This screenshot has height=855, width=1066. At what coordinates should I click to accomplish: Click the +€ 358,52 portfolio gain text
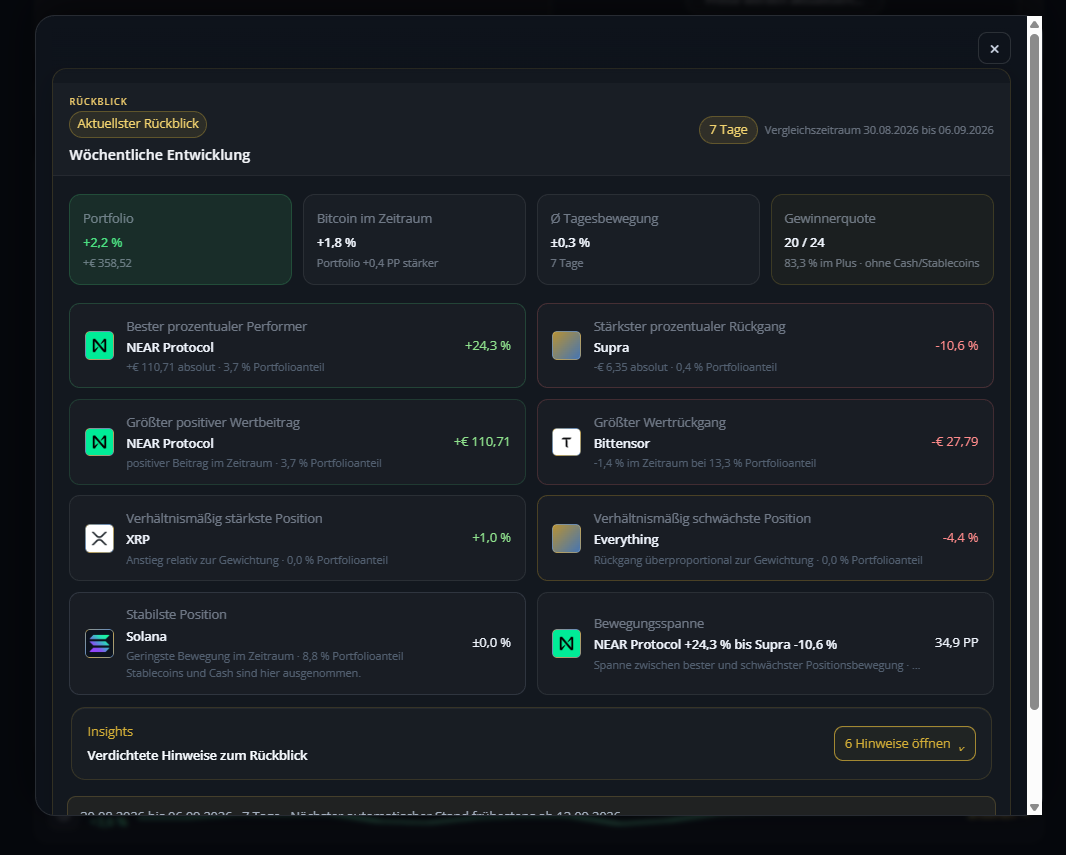pyautogui.click(x=107, y=263)
